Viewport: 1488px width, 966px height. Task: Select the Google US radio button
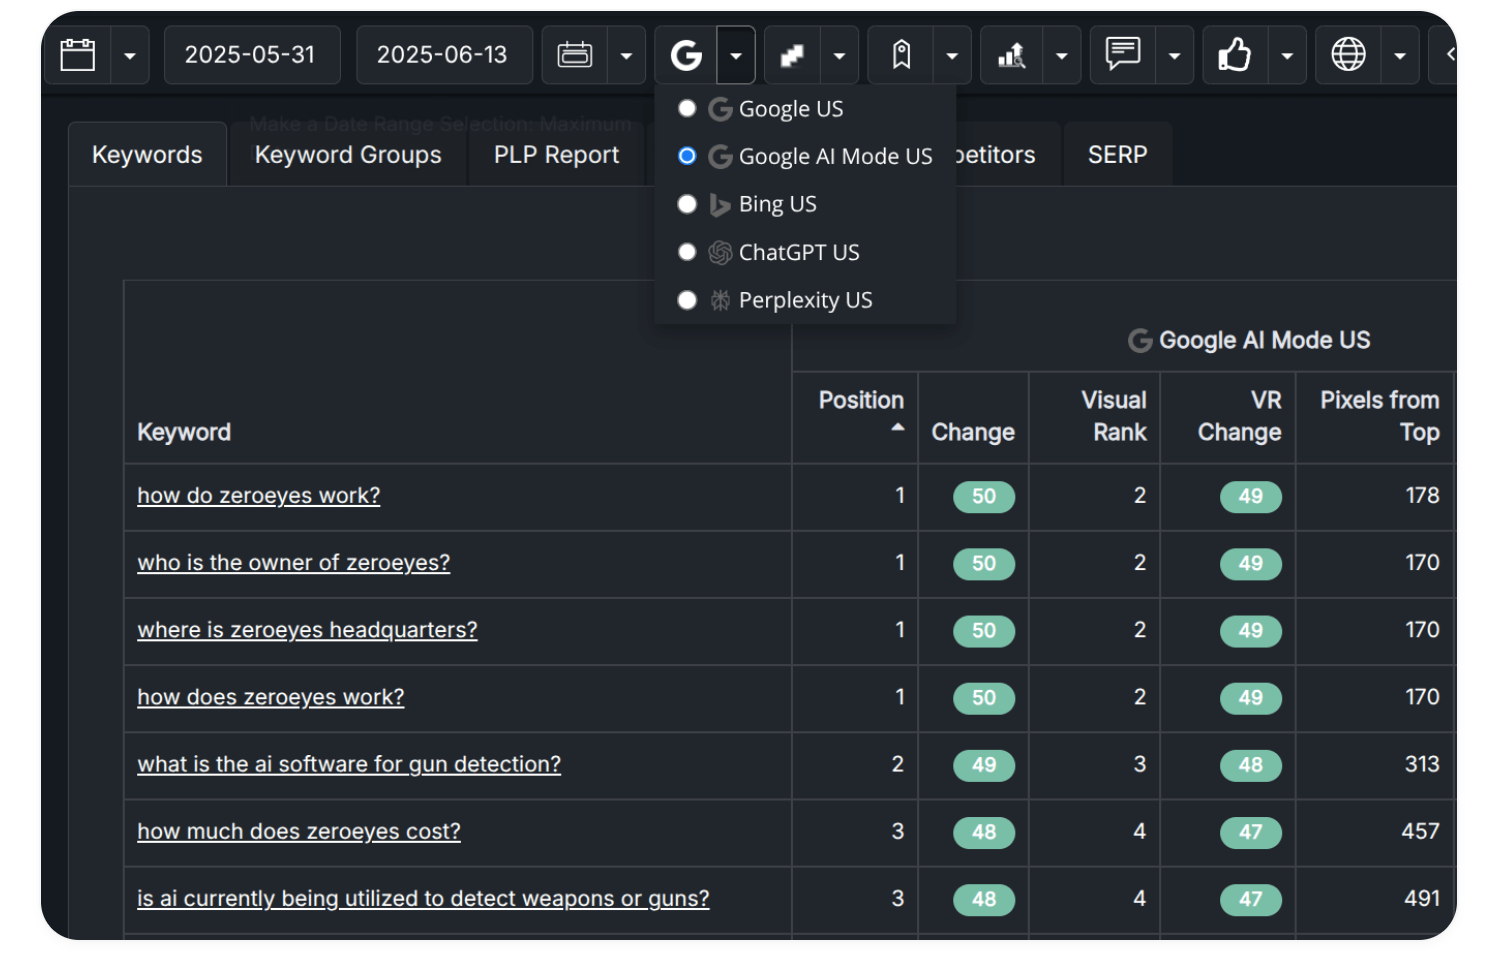(x=687, y=109)
